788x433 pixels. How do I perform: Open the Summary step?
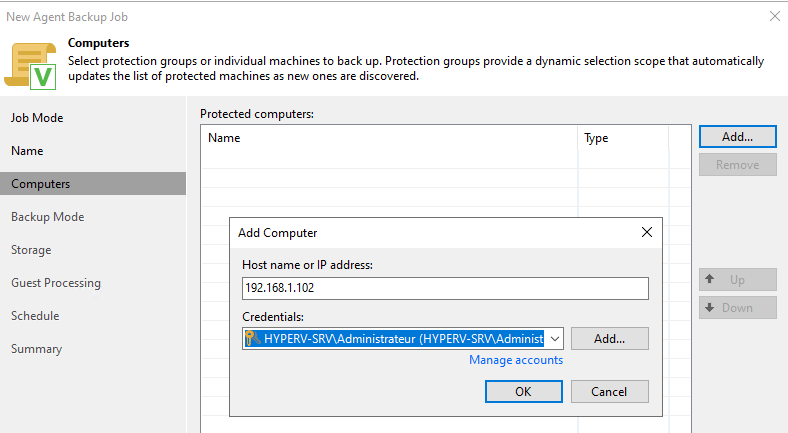pyautogui.click(x=37, y=349)
